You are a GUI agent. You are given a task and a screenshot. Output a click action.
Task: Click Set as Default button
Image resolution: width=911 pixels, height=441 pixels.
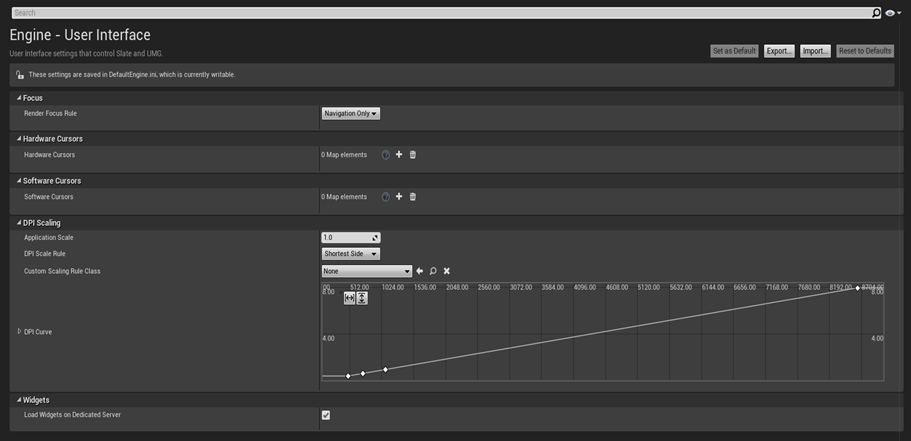[x=734, y=51]
